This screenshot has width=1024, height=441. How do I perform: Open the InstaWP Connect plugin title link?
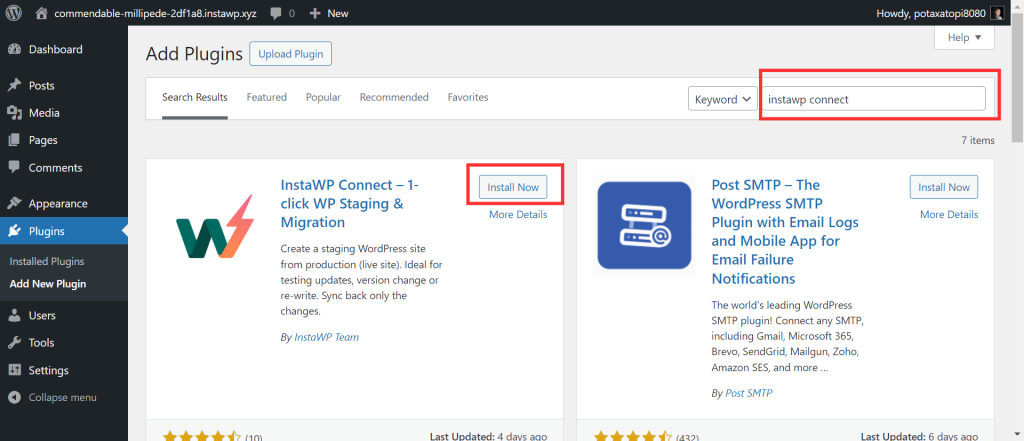point(349,204)
